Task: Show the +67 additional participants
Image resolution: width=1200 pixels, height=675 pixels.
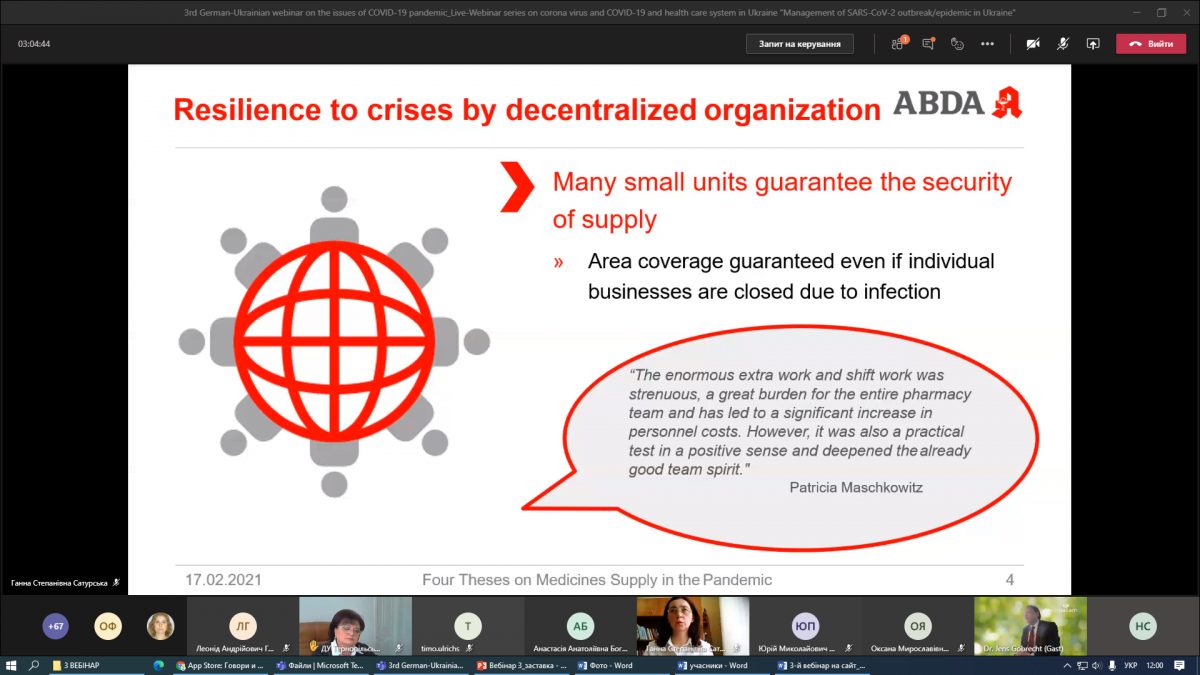Action: click(56, 627)
